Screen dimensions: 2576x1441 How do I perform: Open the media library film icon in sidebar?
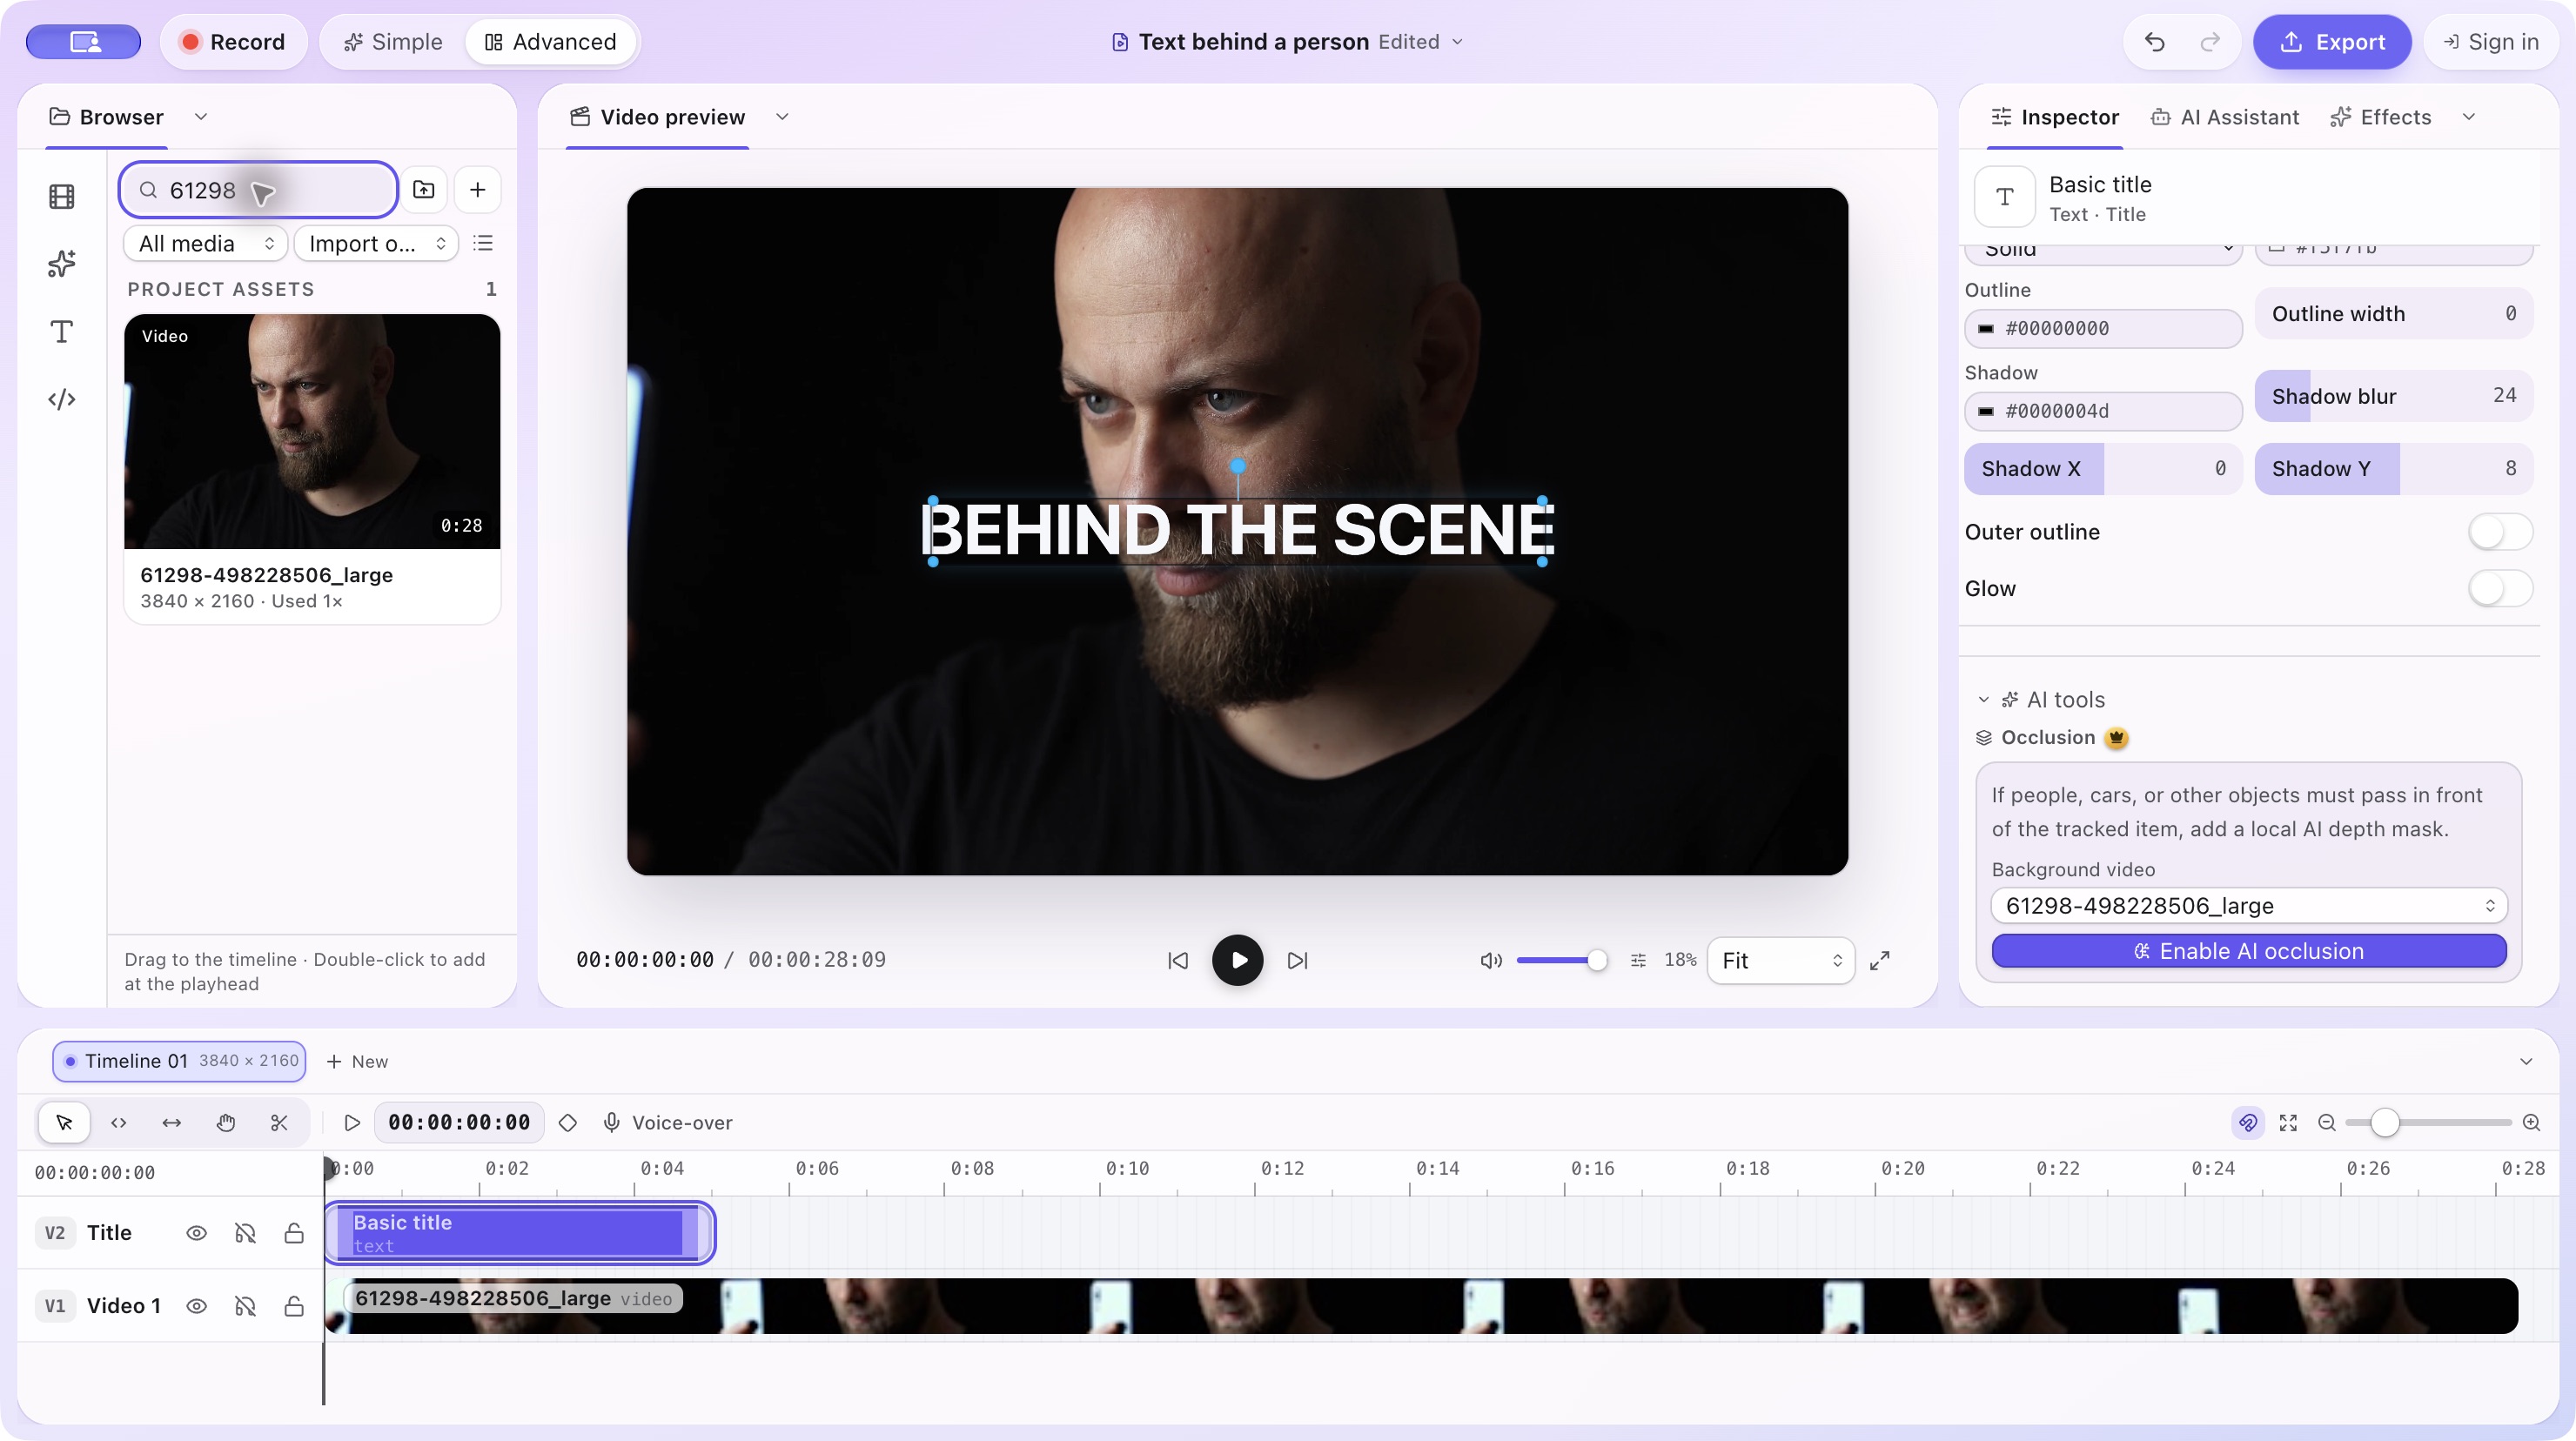tap(62, 196)
